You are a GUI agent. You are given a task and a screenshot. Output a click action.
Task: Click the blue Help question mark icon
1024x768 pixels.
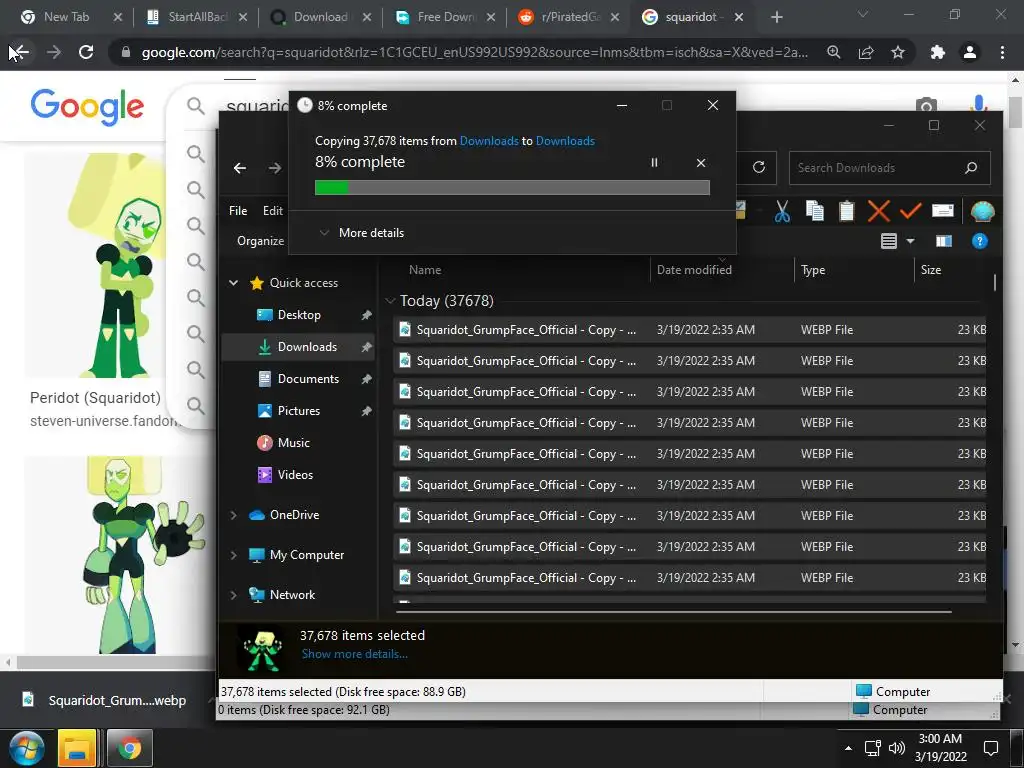pos(980,242)
